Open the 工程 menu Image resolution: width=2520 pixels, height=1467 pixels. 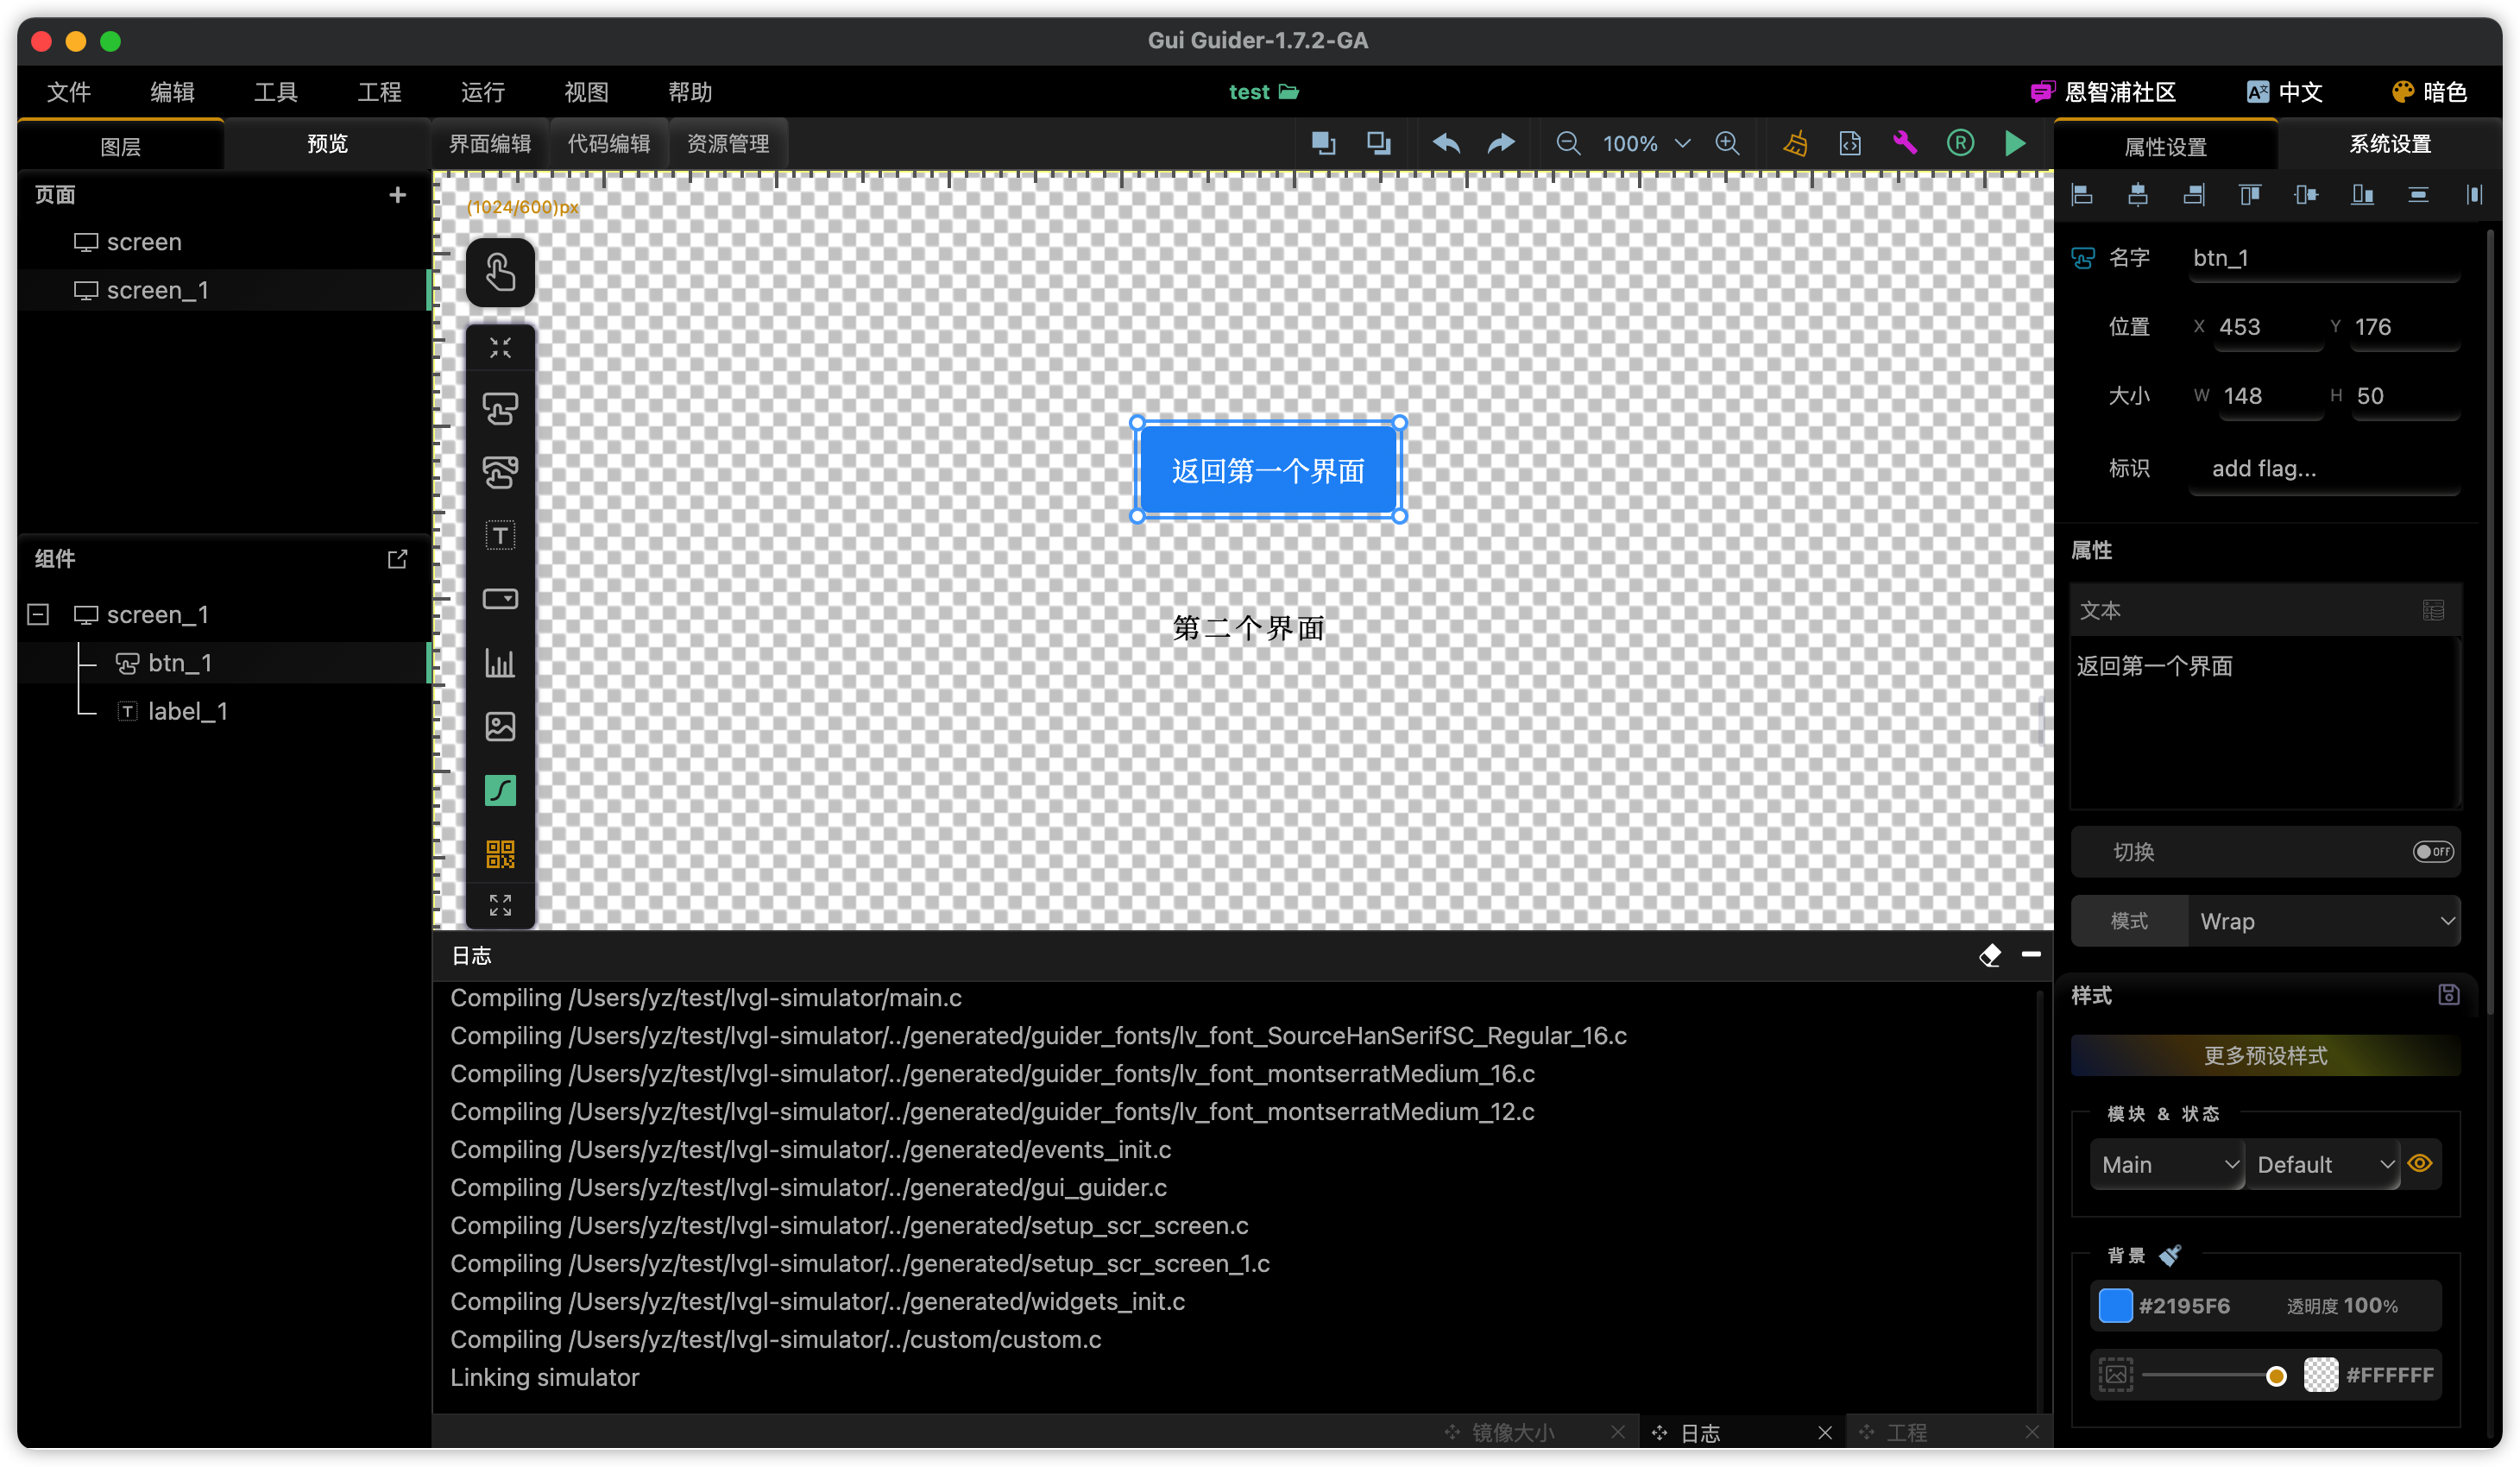[379, 92]
